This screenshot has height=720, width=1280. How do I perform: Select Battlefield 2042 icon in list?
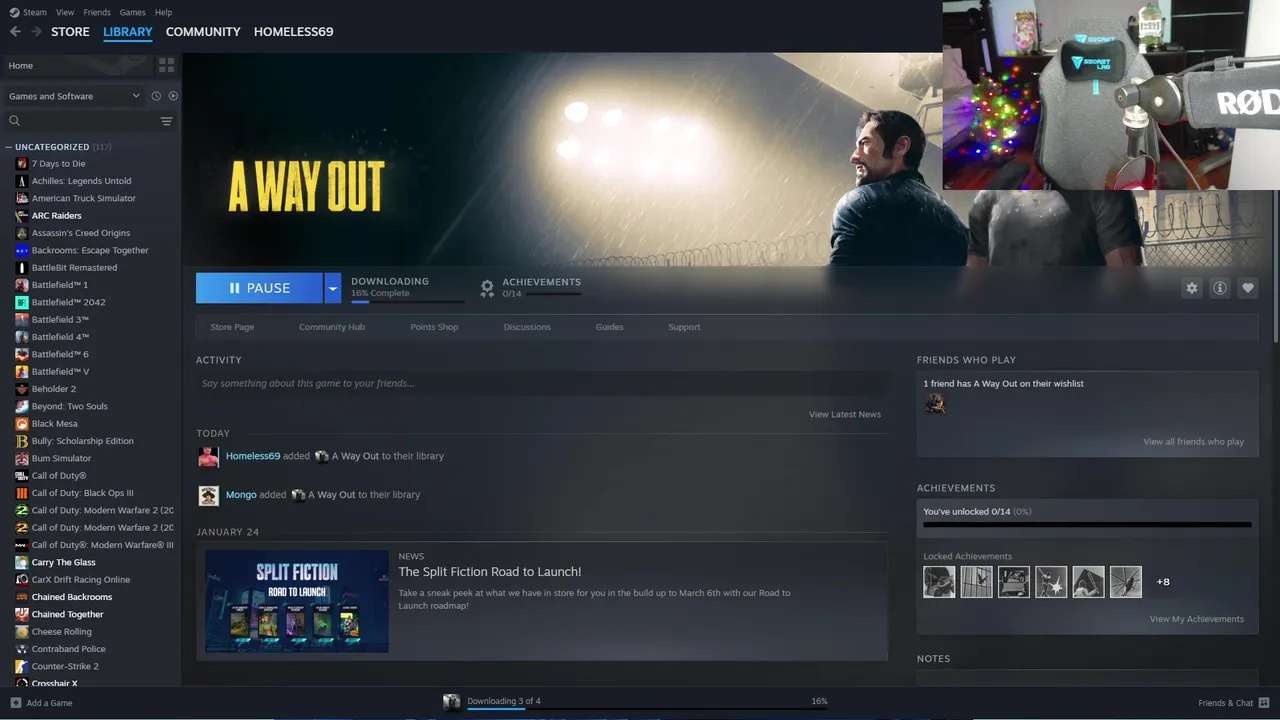pyautogui.click(x=22, y=302)
